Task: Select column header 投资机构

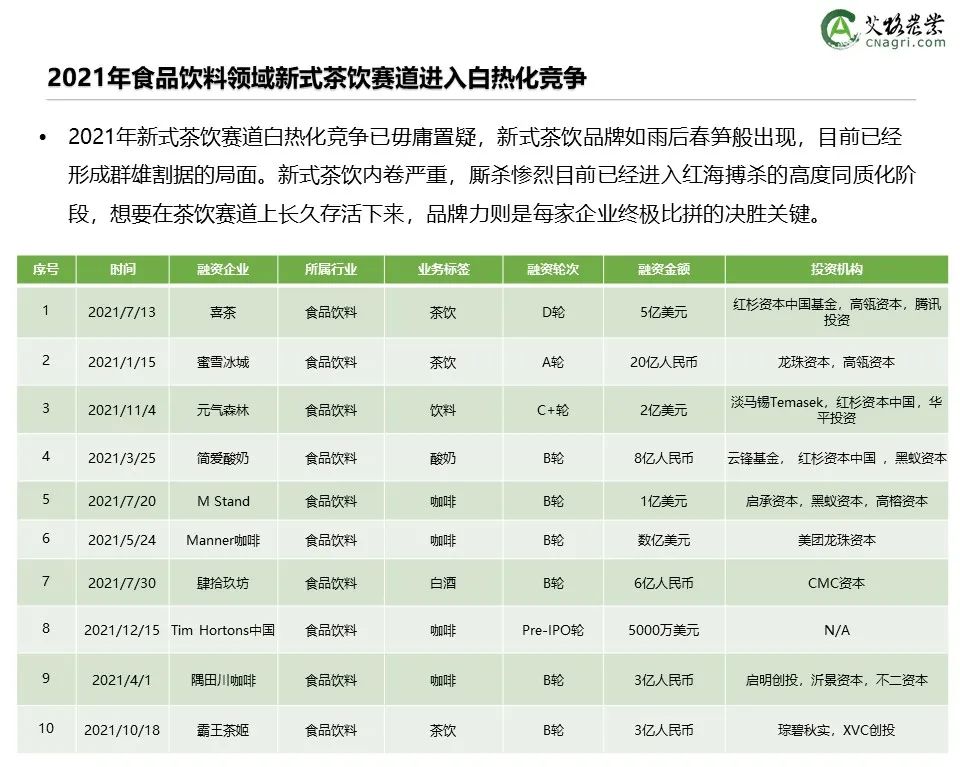Action: (x=836, y=269)
